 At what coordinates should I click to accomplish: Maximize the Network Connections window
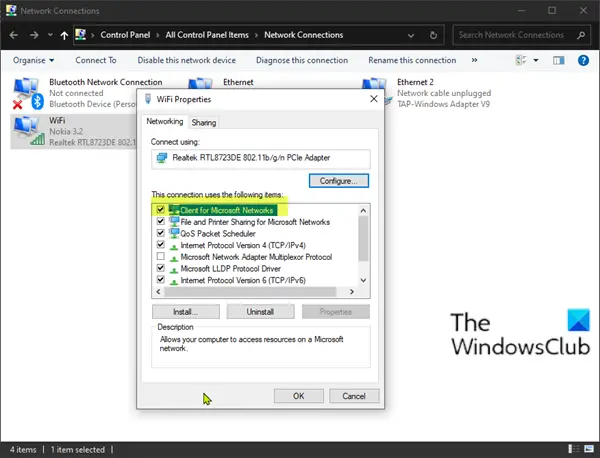pyautogui.click(x=552, y=10)
